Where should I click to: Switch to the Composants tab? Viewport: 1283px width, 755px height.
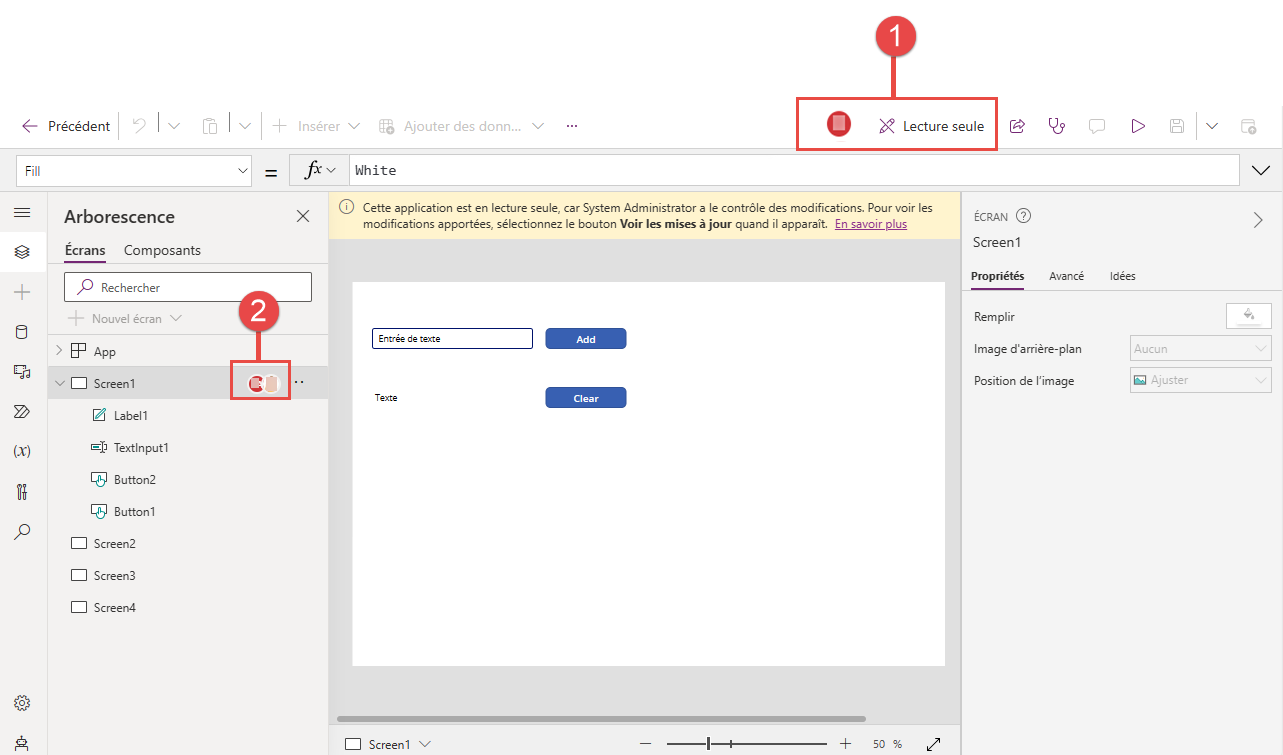click(x=162, y=250)
